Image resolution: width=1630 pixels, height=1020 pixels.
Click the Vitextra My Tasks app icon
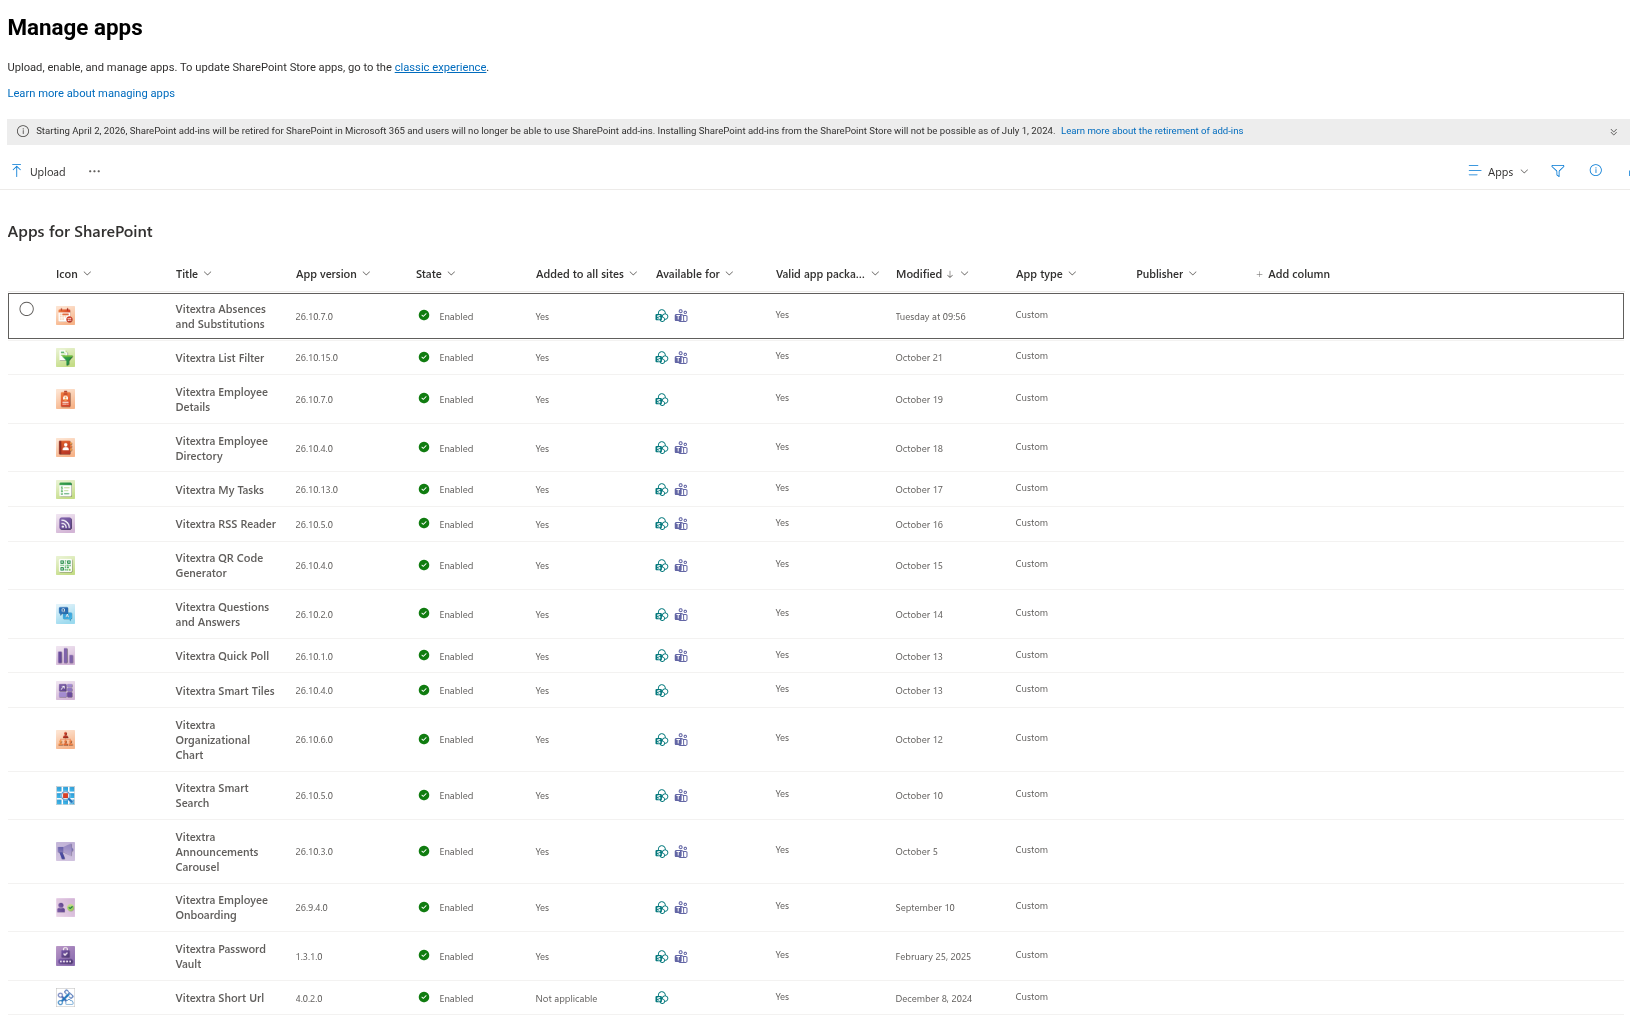65,490
